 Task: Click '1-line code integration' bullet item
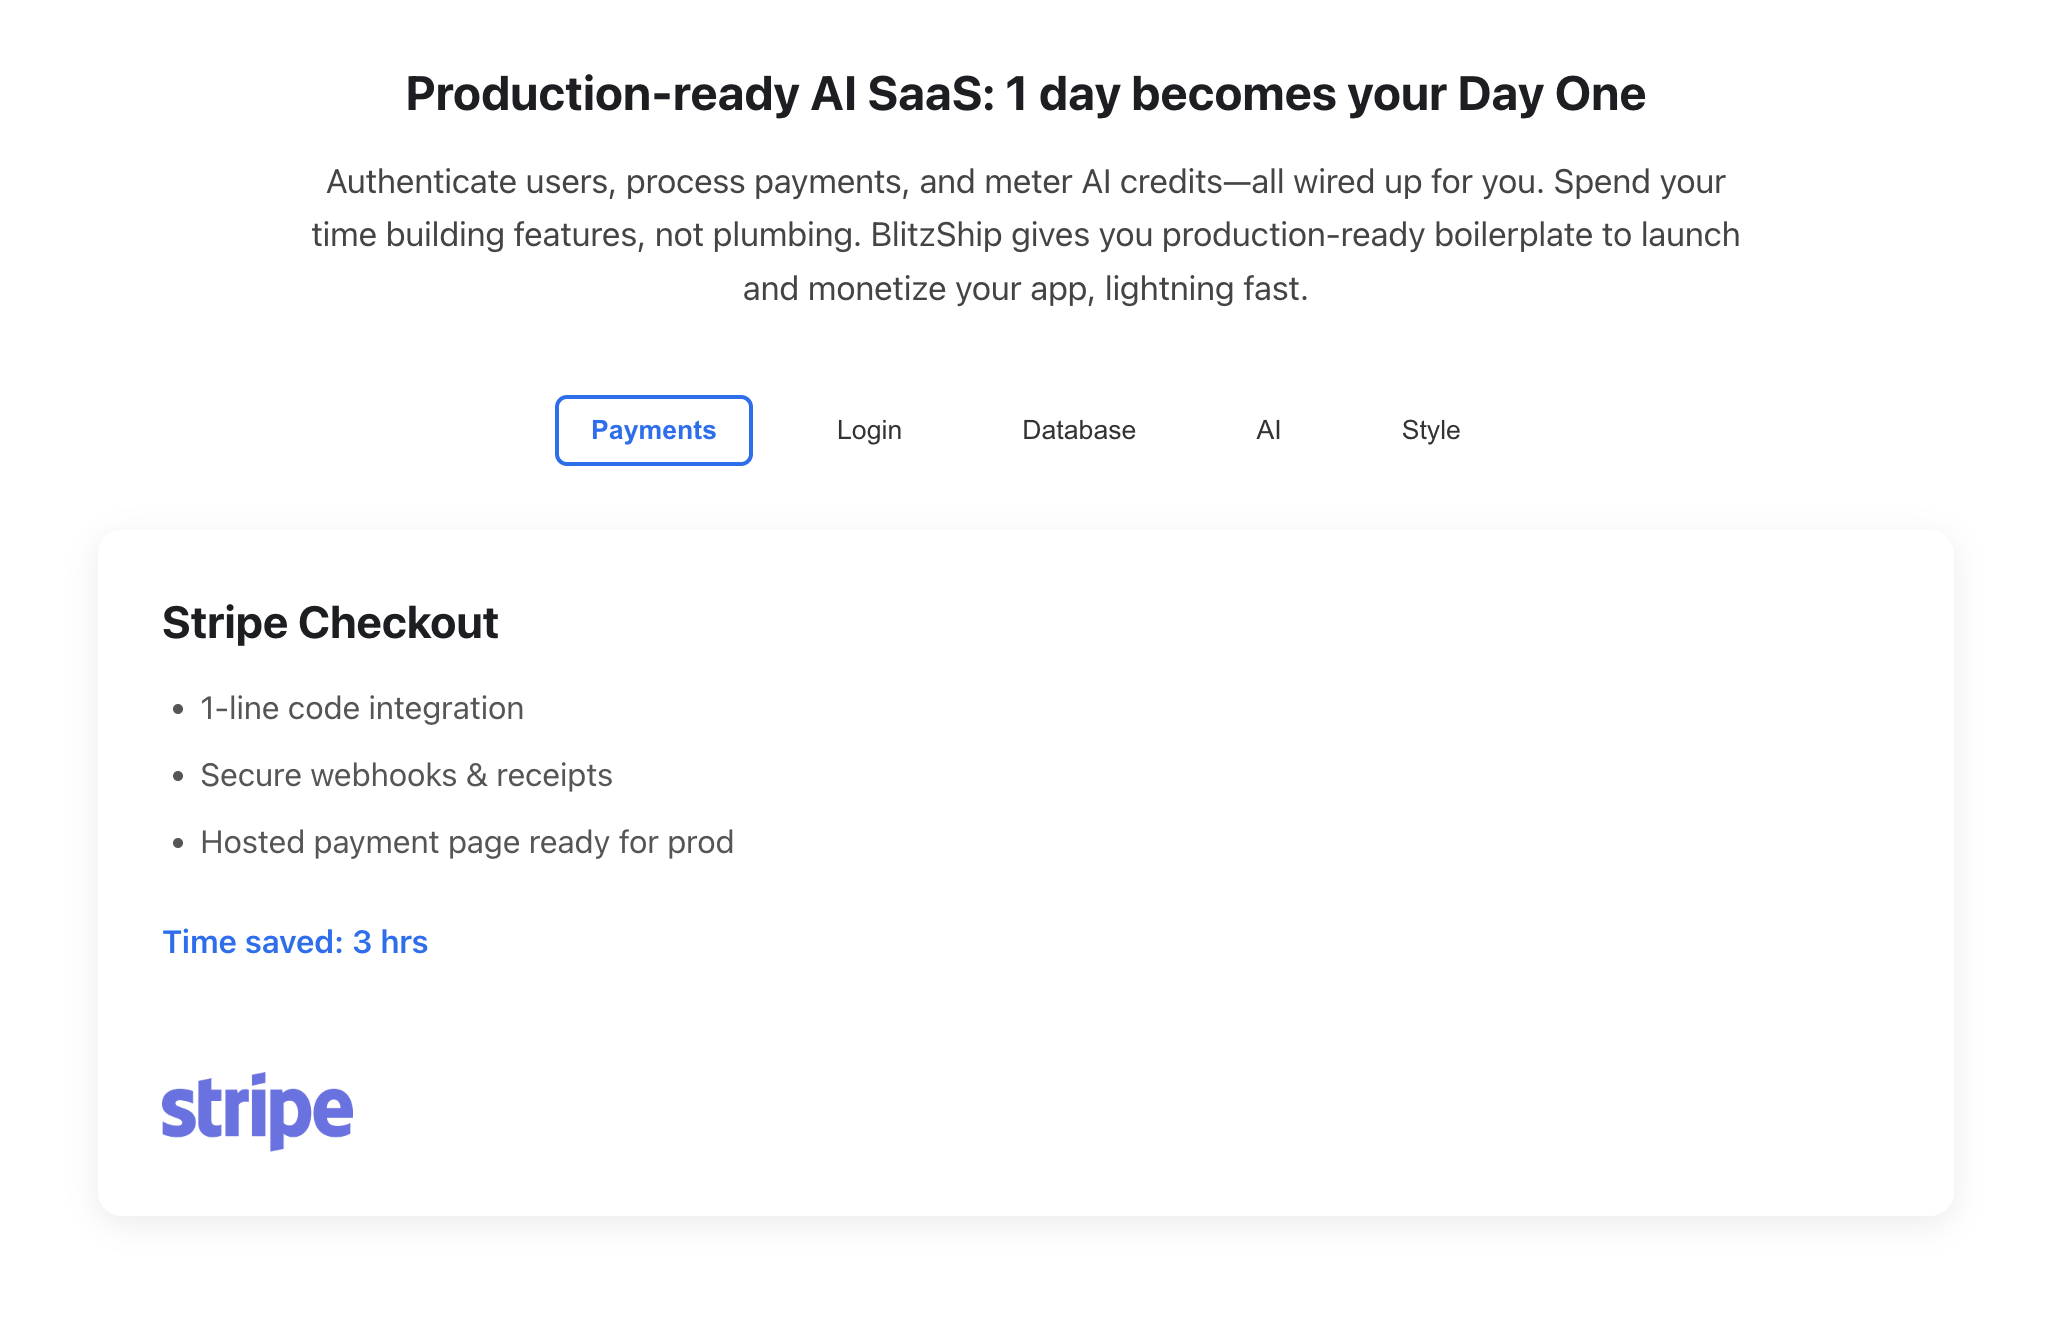pyautogui.click(x=361, y=708)
